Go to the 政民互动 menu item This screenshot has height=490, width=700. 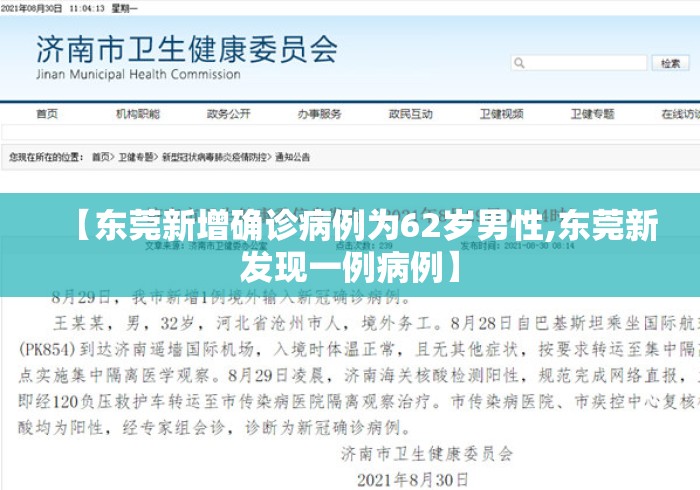point(411,114)
